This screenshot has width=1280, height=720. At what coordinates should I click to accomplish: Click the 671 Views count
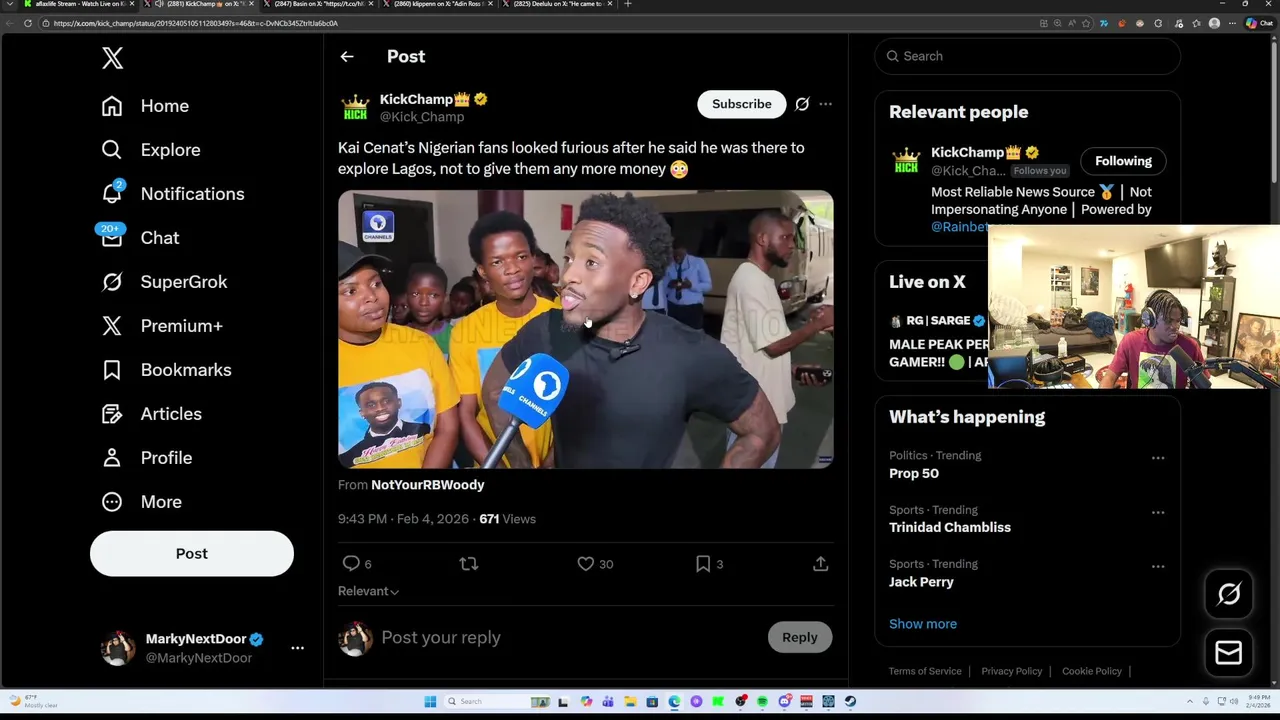(507, 519)
